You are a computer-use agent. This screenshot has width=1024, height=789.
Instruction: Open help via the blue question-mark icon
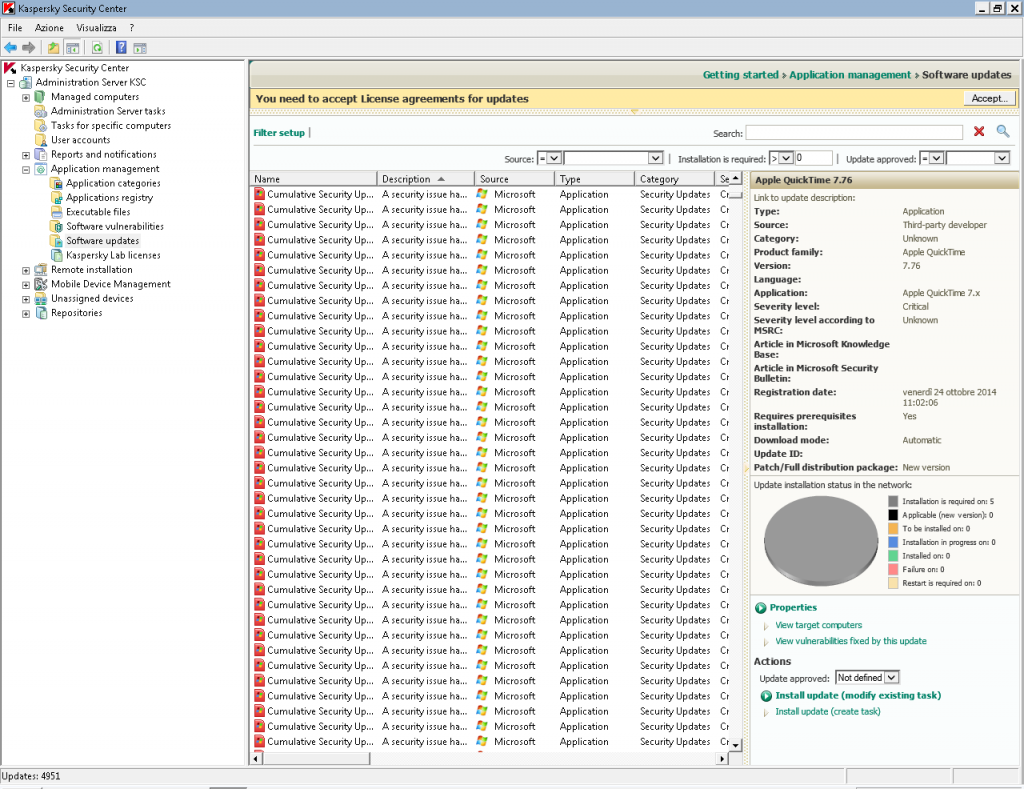[121, 48]
